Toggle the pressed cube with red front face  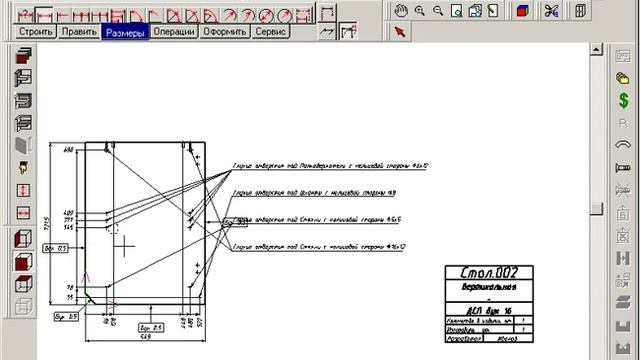pyautogui.click(x=23, y=262)
